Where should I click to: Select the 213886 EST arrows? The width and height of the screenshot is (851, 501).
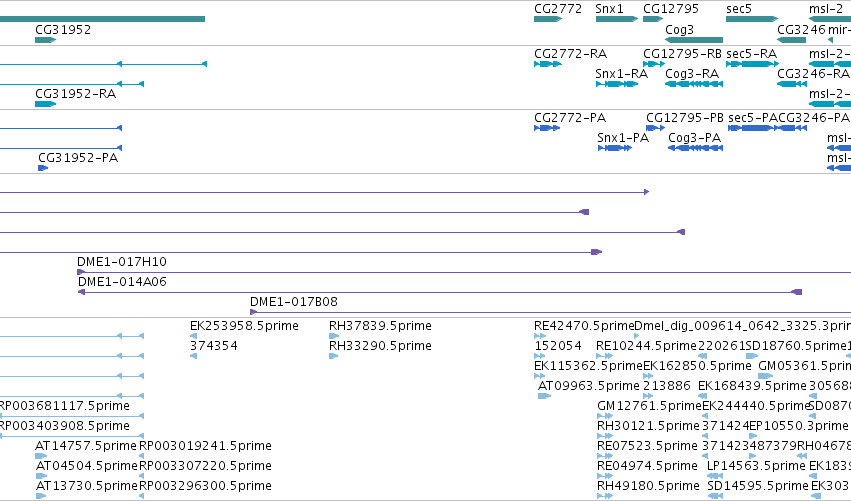(648, 396)
